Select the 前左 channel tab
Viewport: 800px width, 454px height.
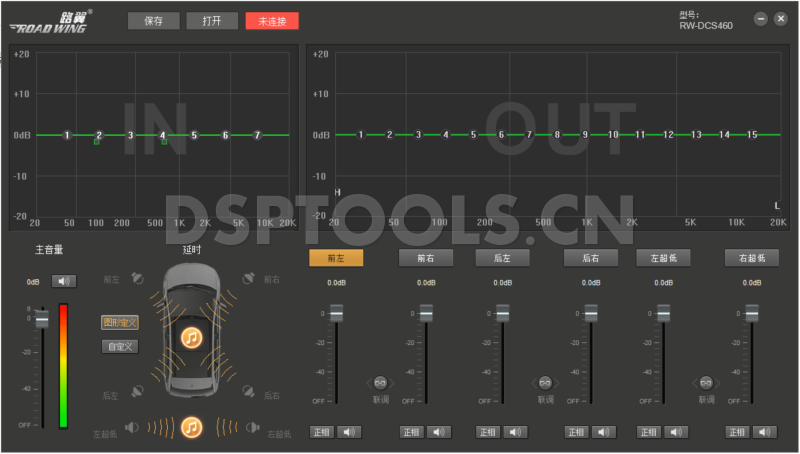coord(336,258)
